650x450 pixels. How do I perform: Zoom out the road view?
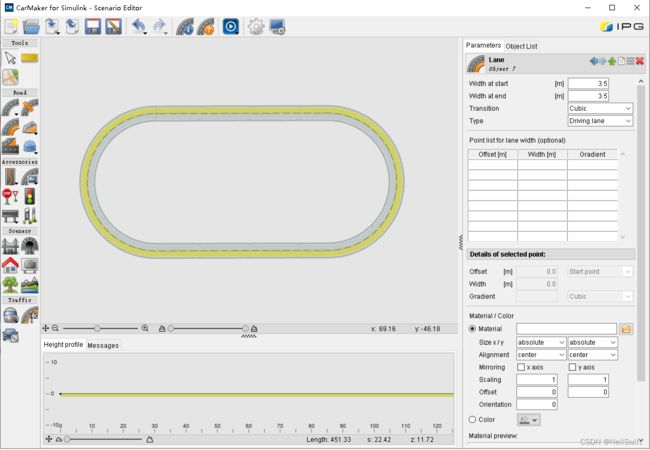click(55, 328)
